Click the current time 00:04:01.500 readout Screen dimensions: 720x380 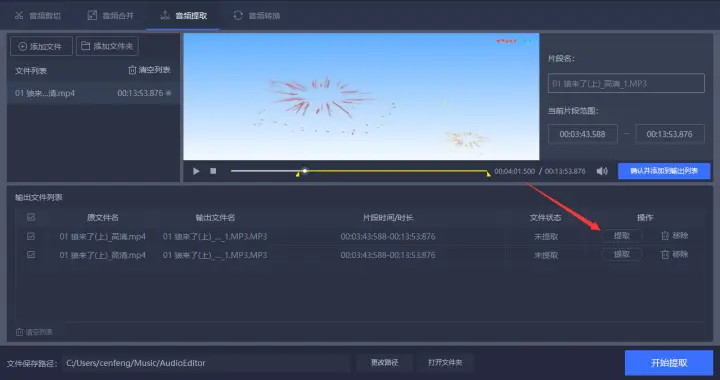pos(514,171)
